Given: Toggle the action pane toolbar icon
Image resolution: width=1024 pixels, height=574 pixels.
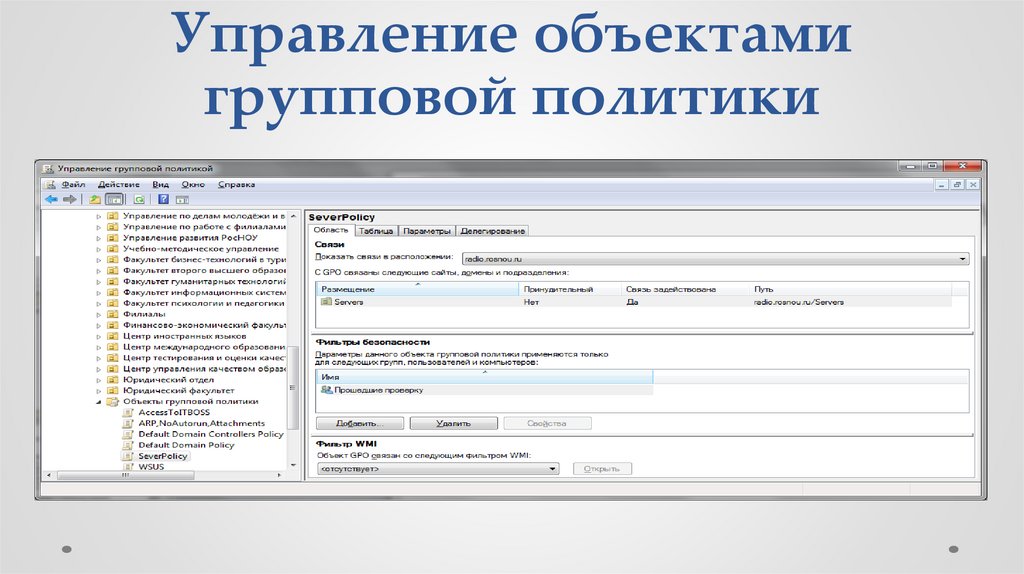Looking at the screenshot, I should pyautogui.click(x=182, y=199).
